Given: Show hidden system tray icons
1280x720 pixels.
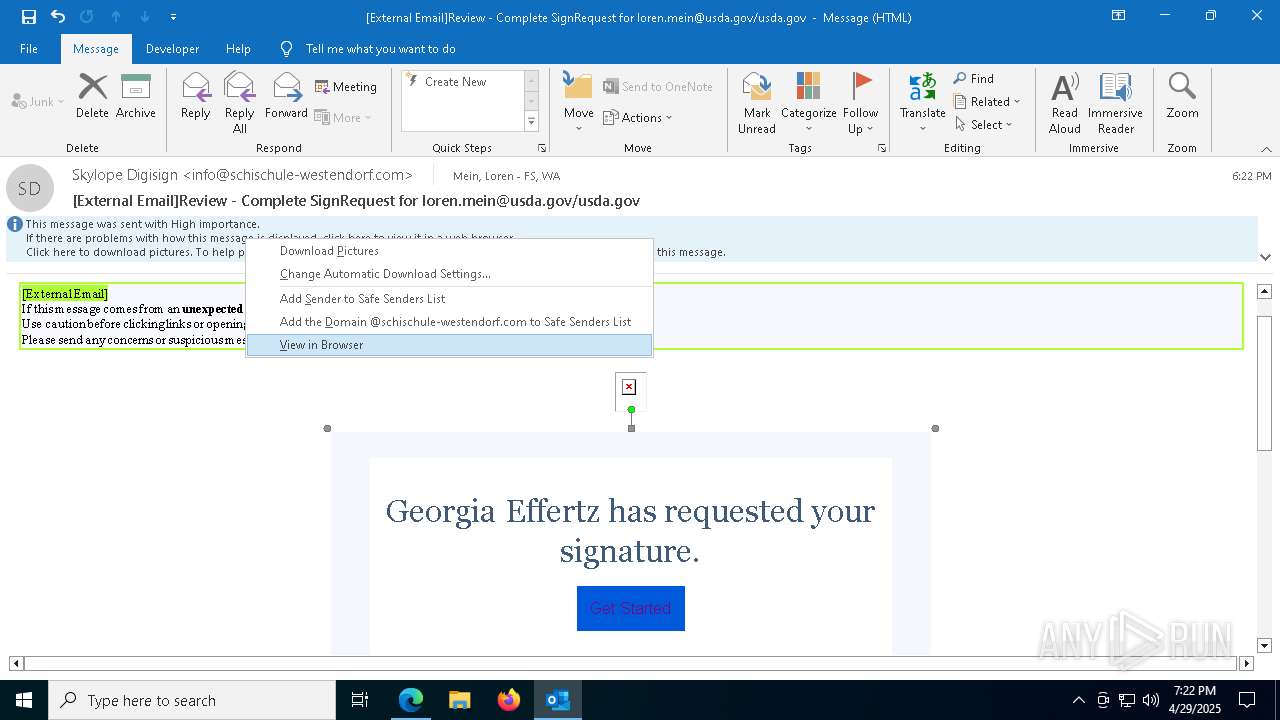Looking at the screenshot, I should tap(1078, 700).
